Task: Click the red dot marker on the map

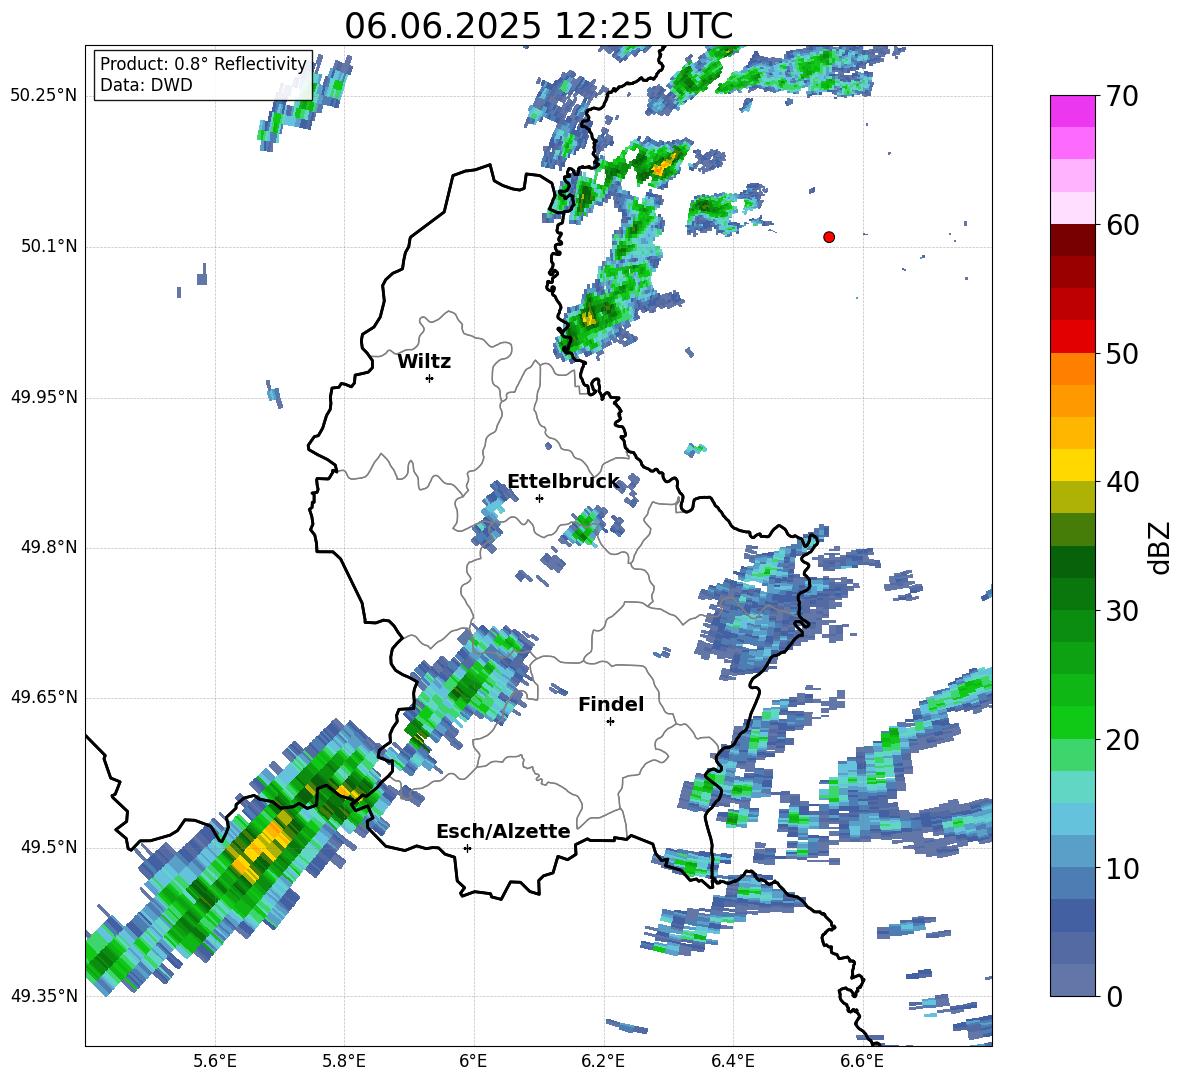Action: click(x=828, y=237)
